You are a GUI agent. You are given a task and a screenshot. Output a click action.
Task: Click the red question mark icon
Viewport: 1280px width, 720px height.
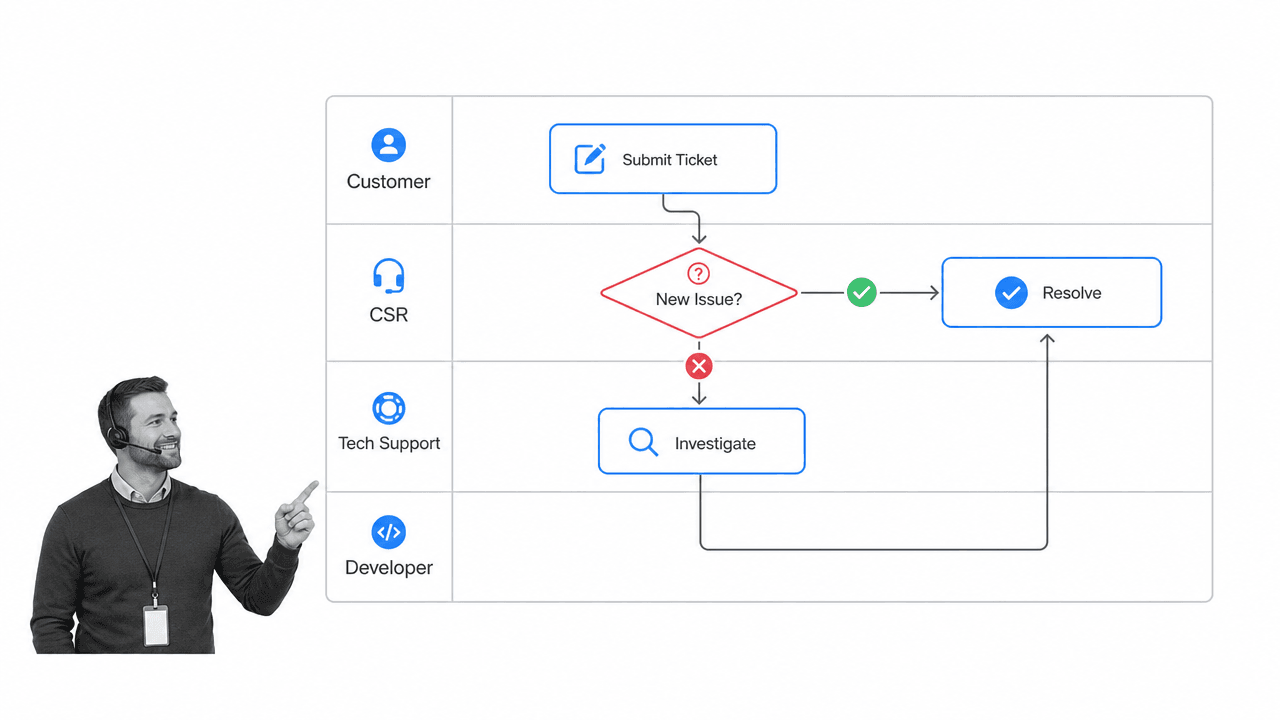tap(699, 273)
